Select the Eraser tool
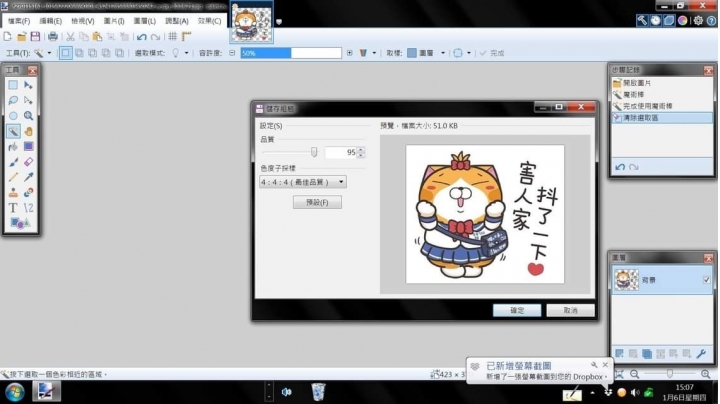This screenshot has width=720, height=404. point(28,162)
